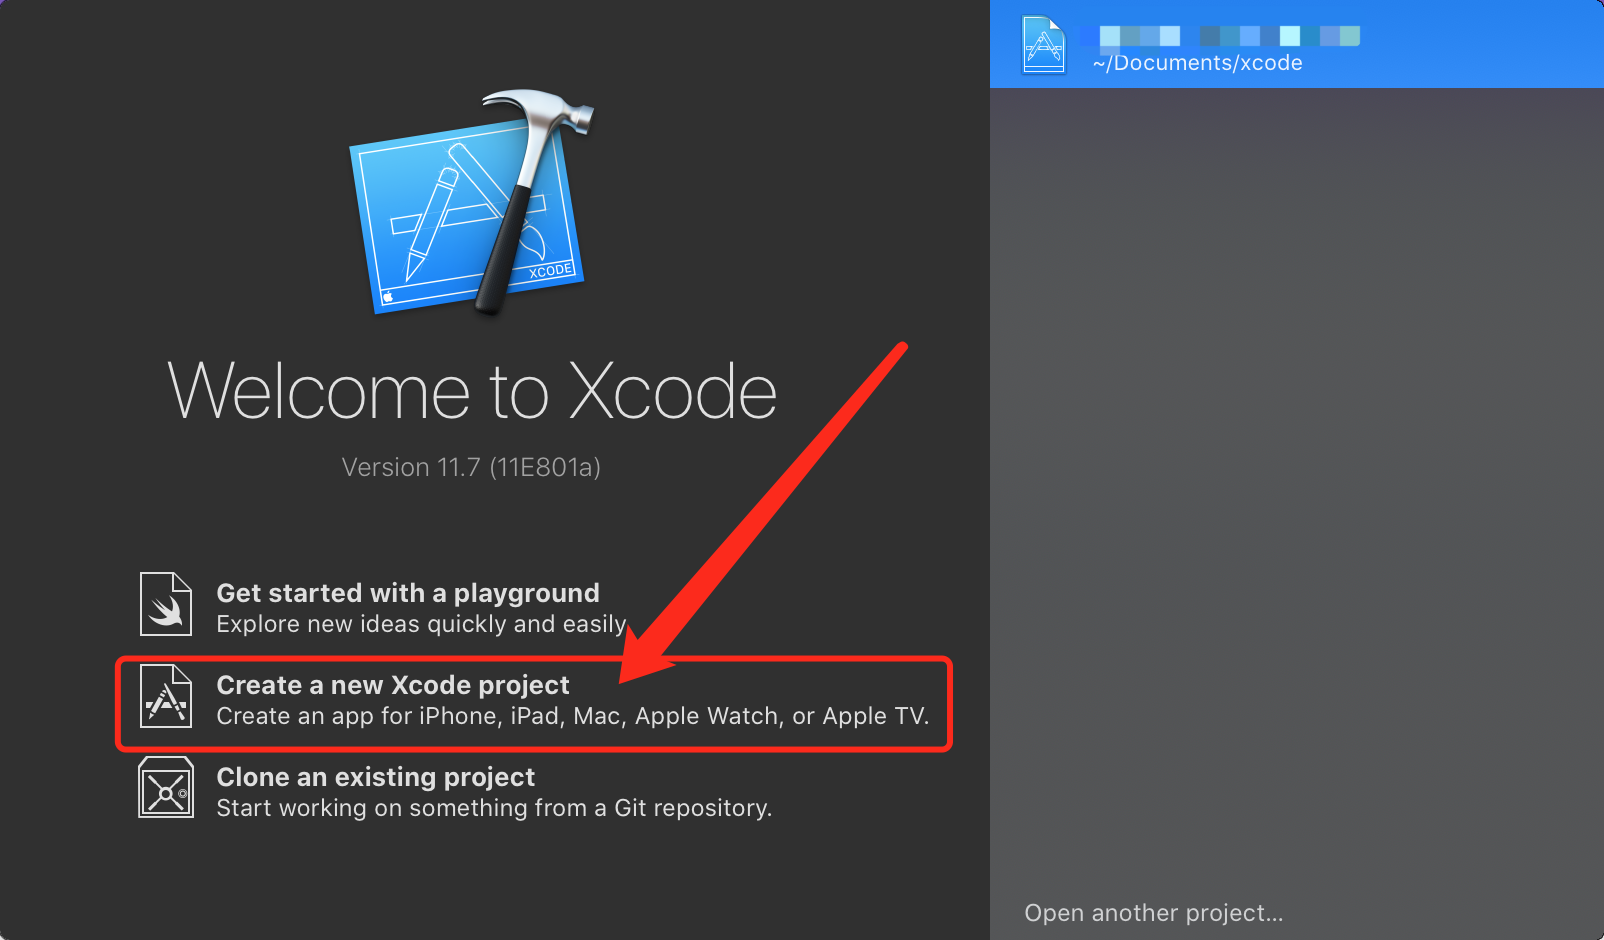Click the Version 11.7 (11E801a) text
1604x940 pixels.
[471, 467]
